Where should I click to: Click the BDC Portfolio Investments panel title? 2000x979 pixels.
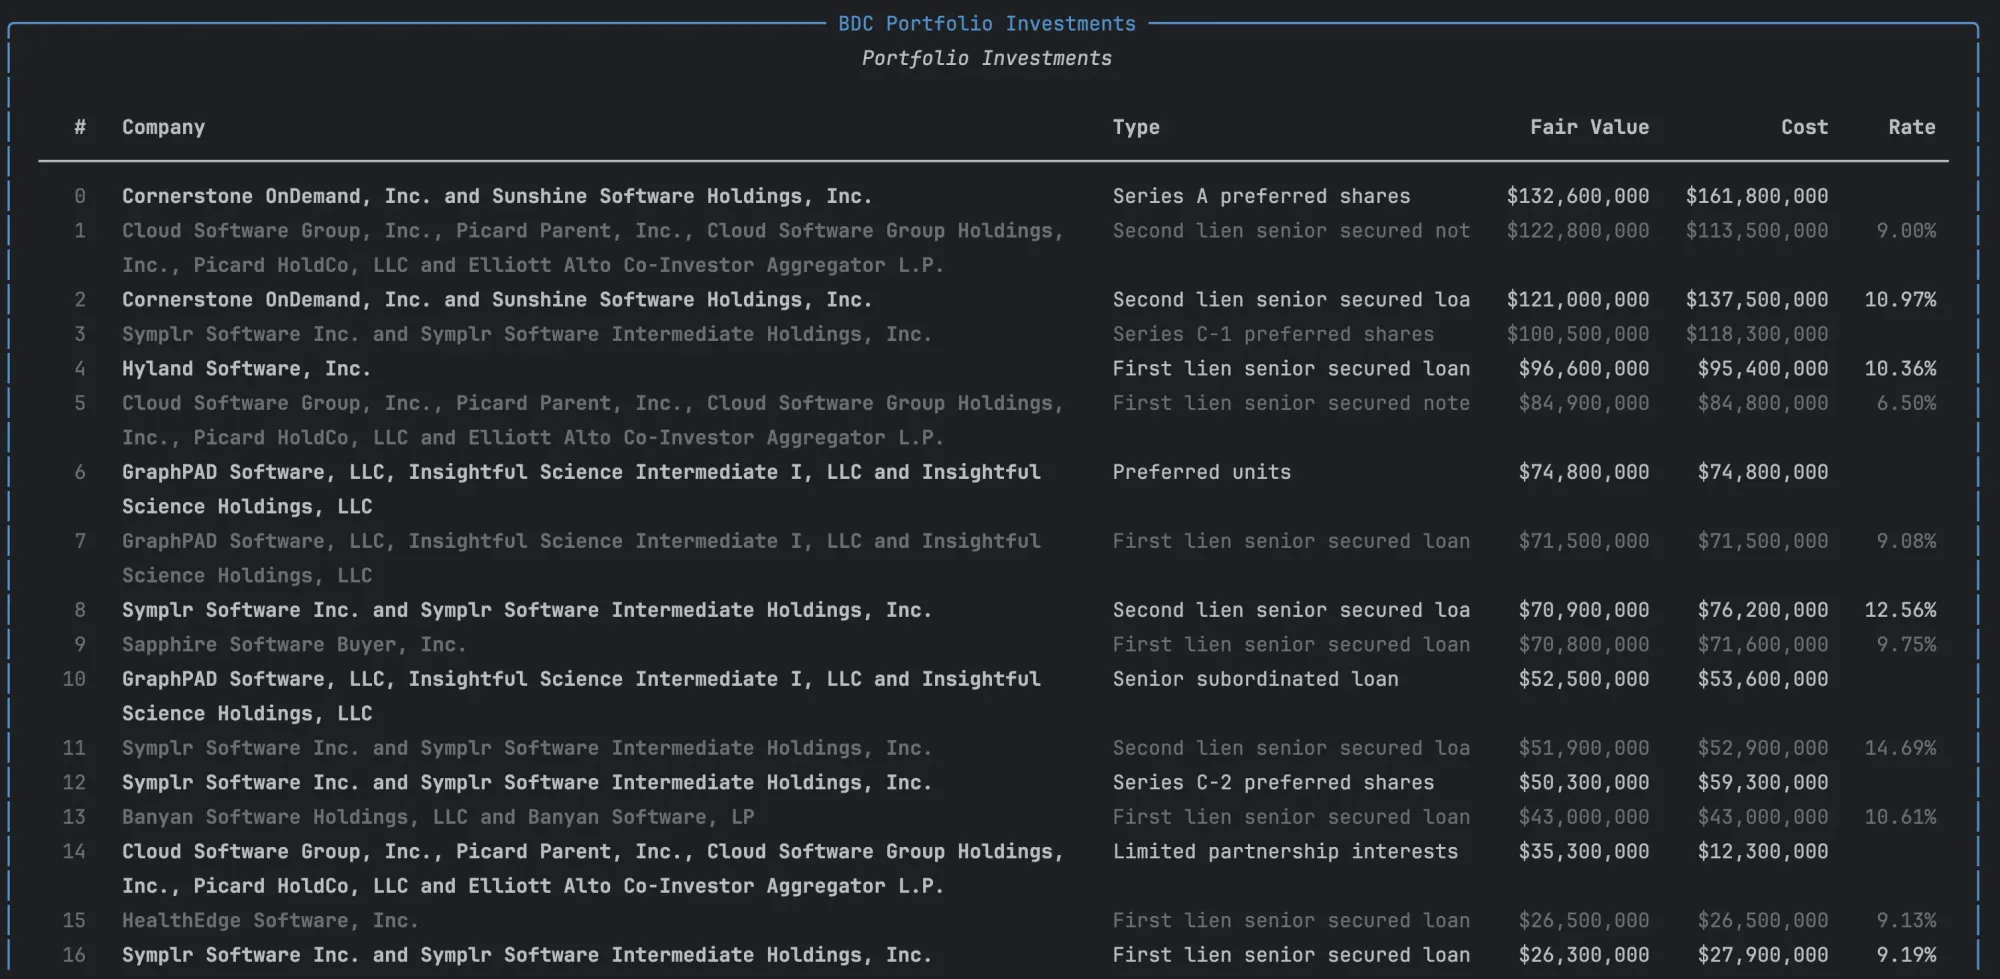pos(986,24)
